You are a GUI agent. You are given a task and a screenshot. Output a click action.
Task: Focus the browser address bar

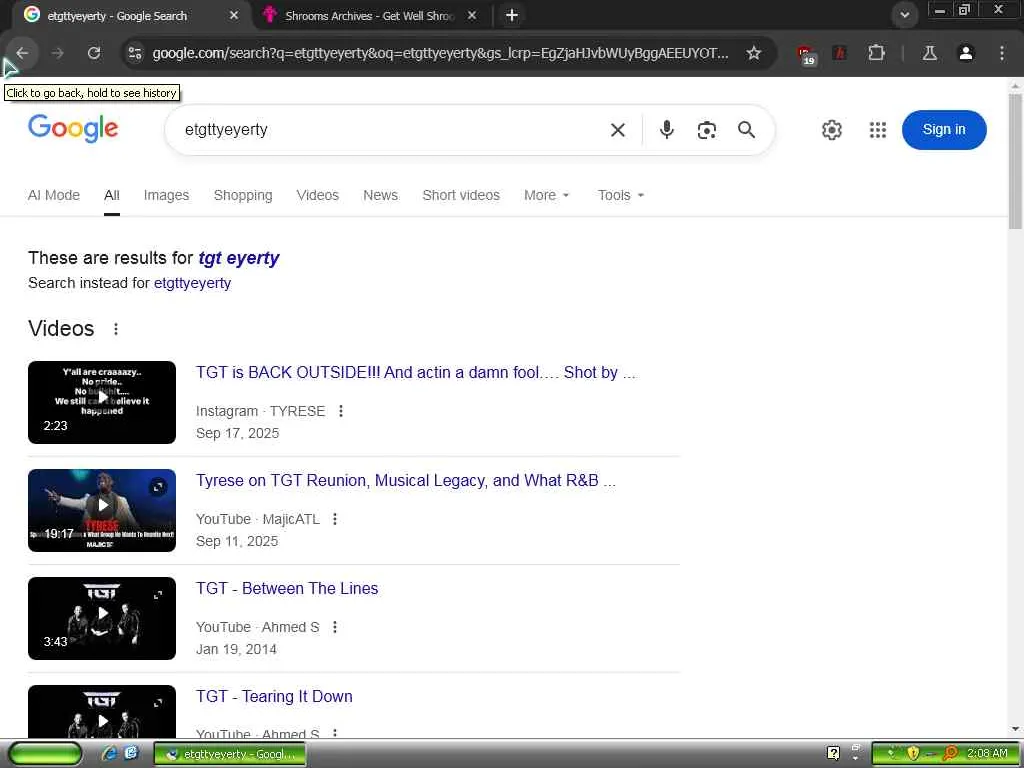(440, 53)
